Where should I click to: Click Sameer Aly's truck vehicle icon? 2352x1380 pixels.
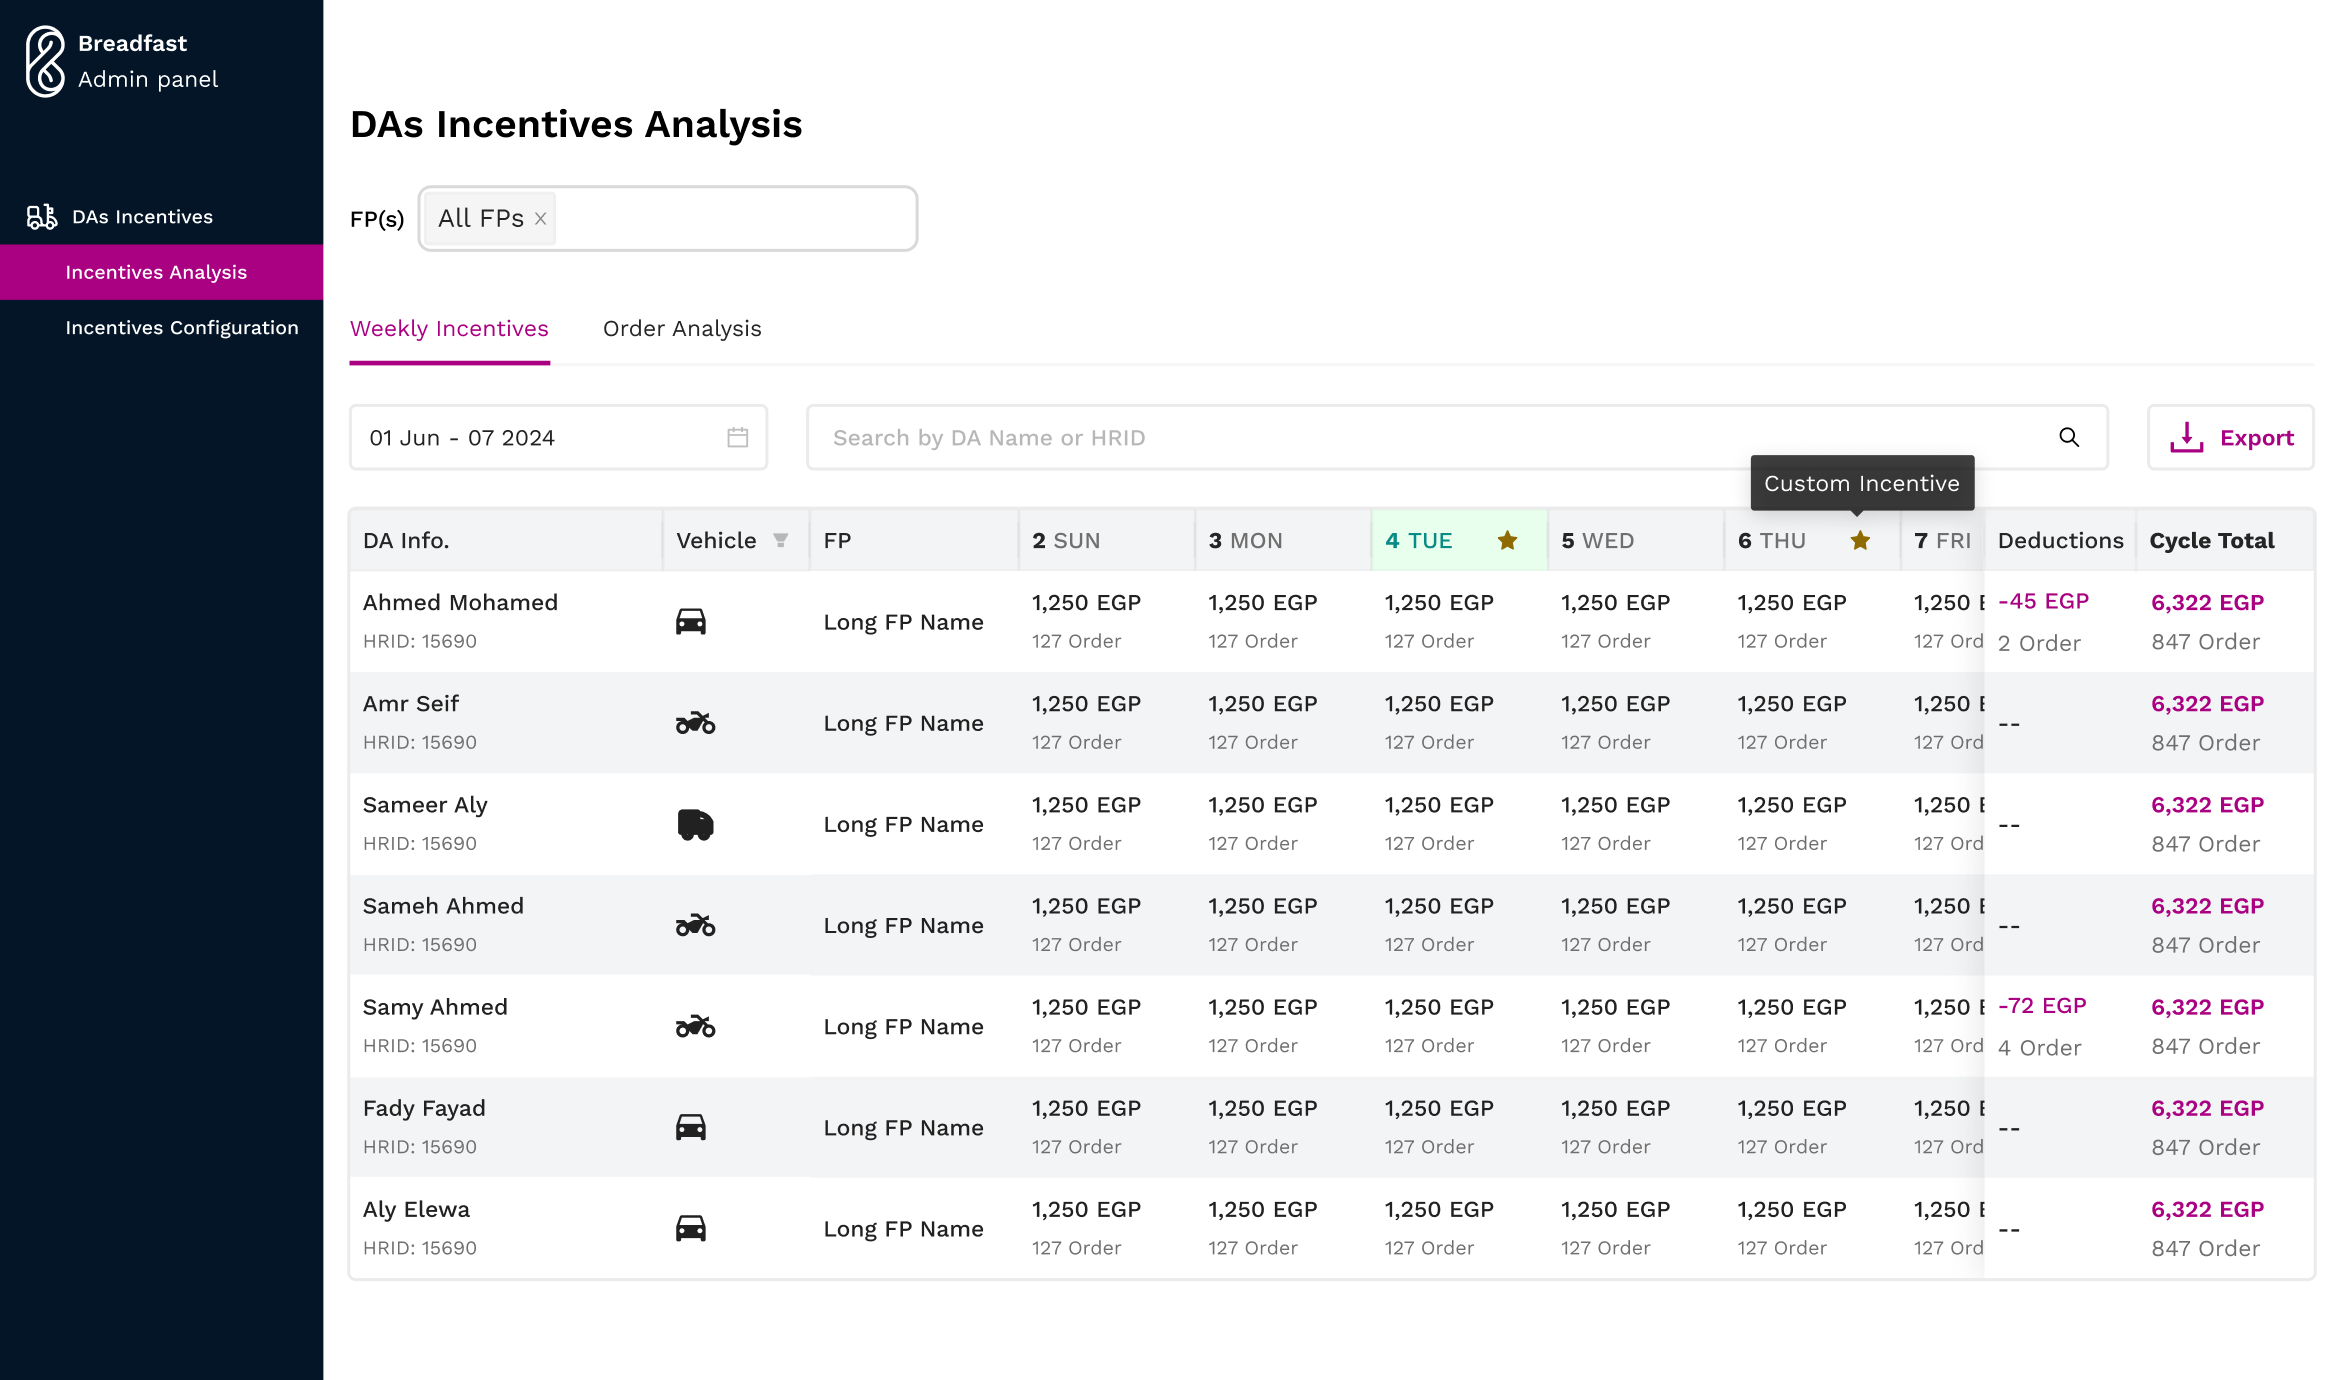695,825
